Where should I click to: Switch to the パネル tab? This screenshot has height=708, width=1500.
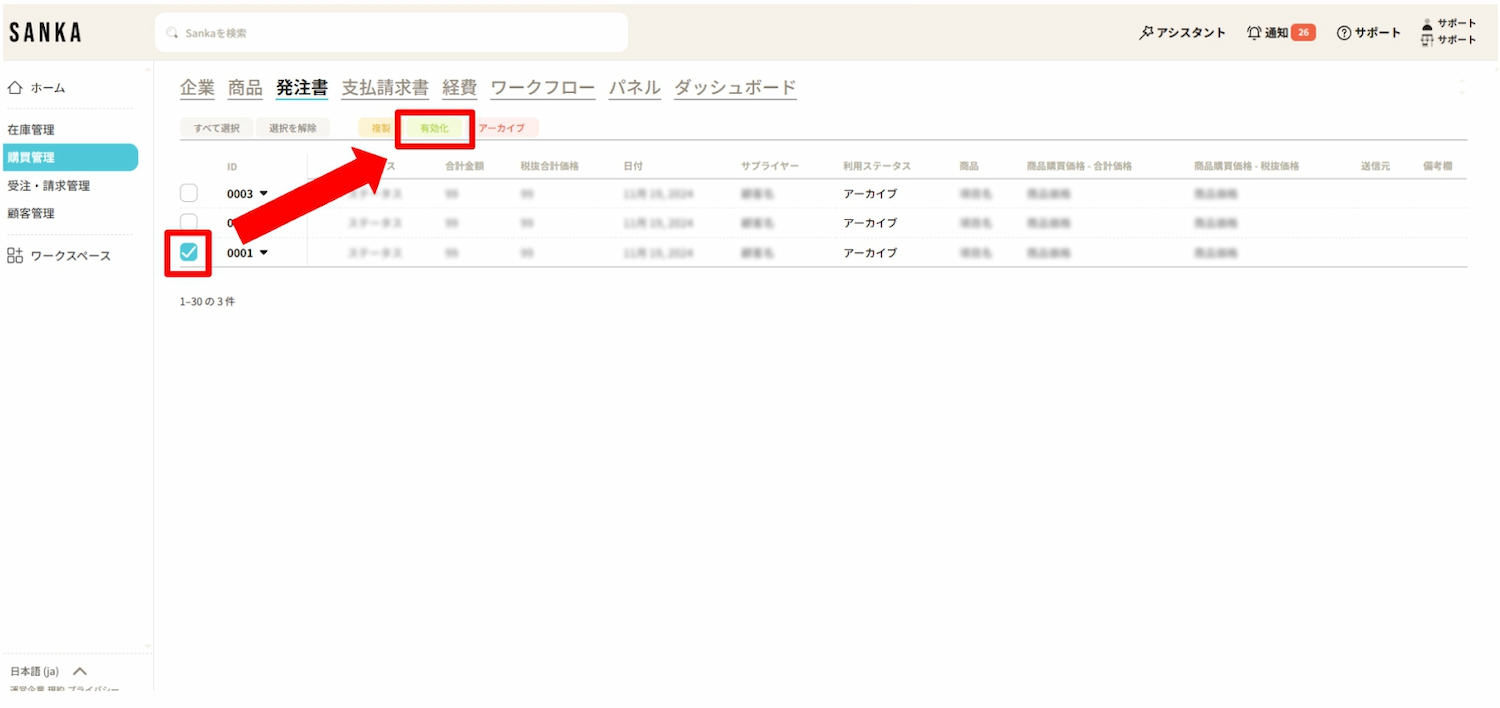tap(635, 88)
